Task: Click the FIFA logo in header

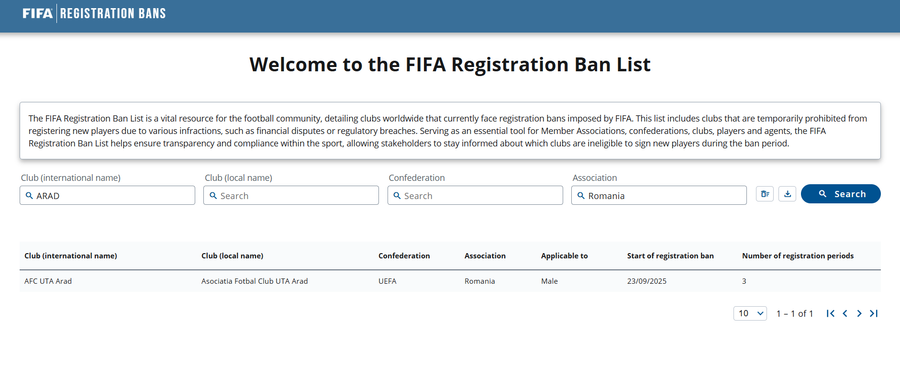Action: coord(38,13)
